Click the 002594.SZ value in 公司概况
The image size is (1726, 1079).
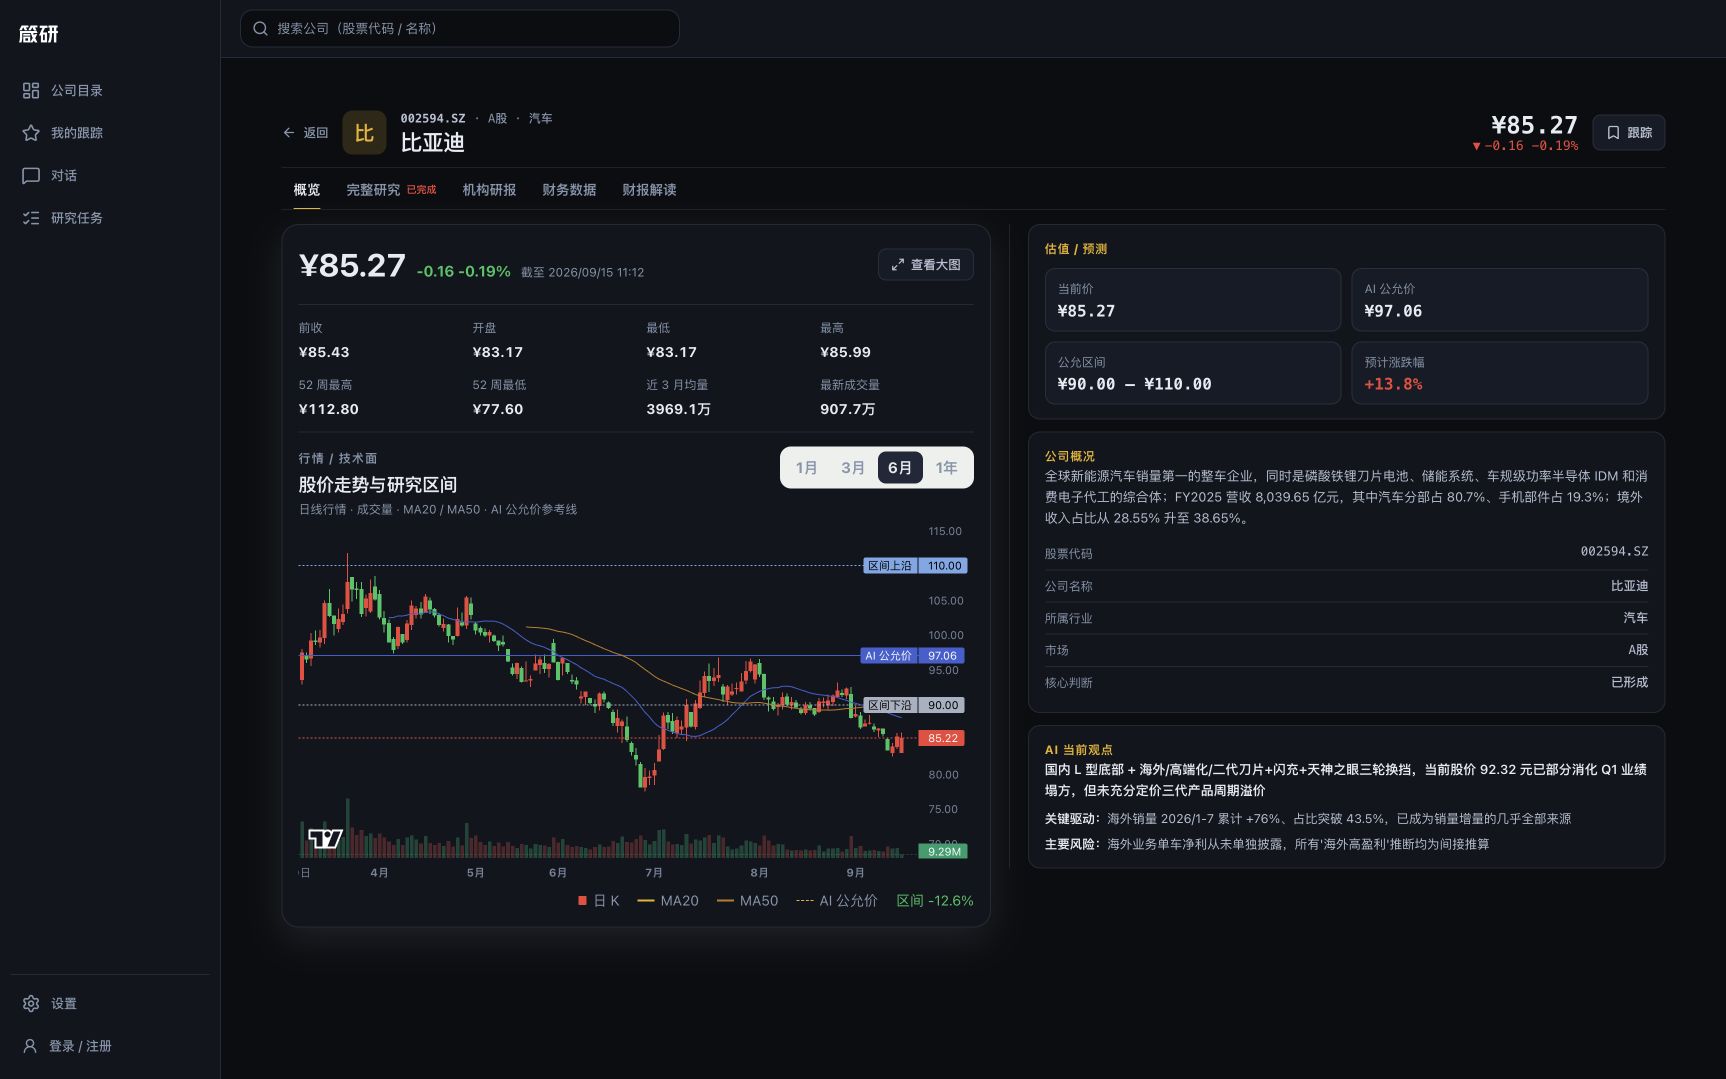click(1614, 551)
